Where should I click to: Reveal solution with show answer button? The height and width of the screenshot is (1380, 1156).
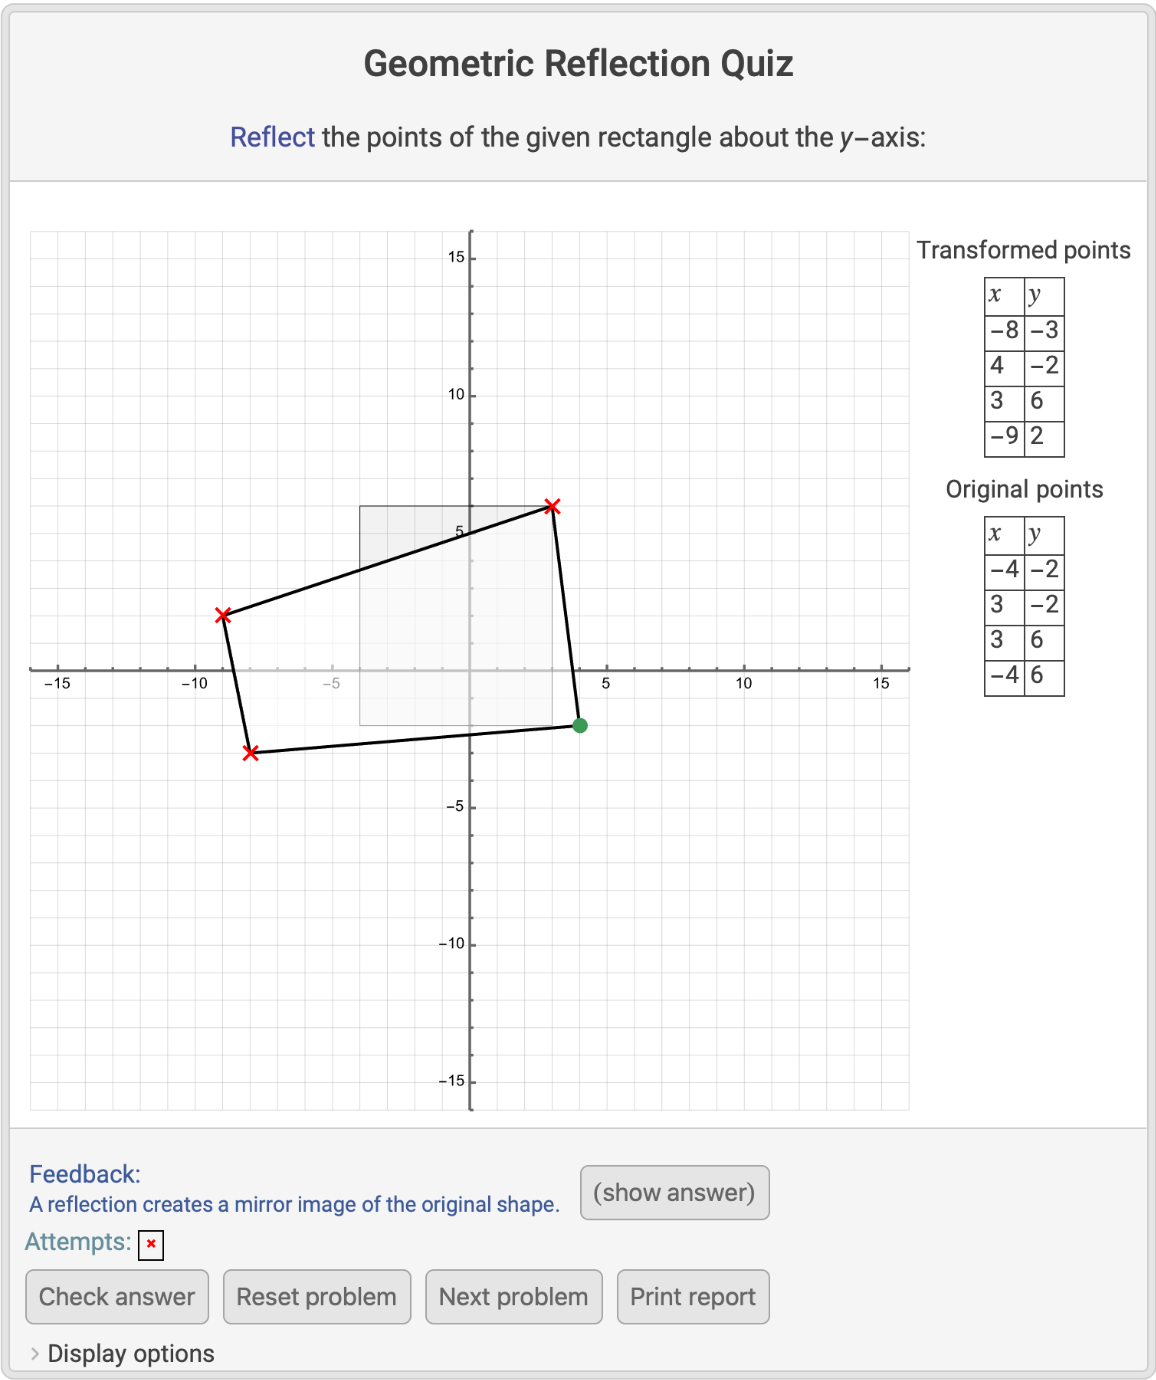pos(674,1192)
